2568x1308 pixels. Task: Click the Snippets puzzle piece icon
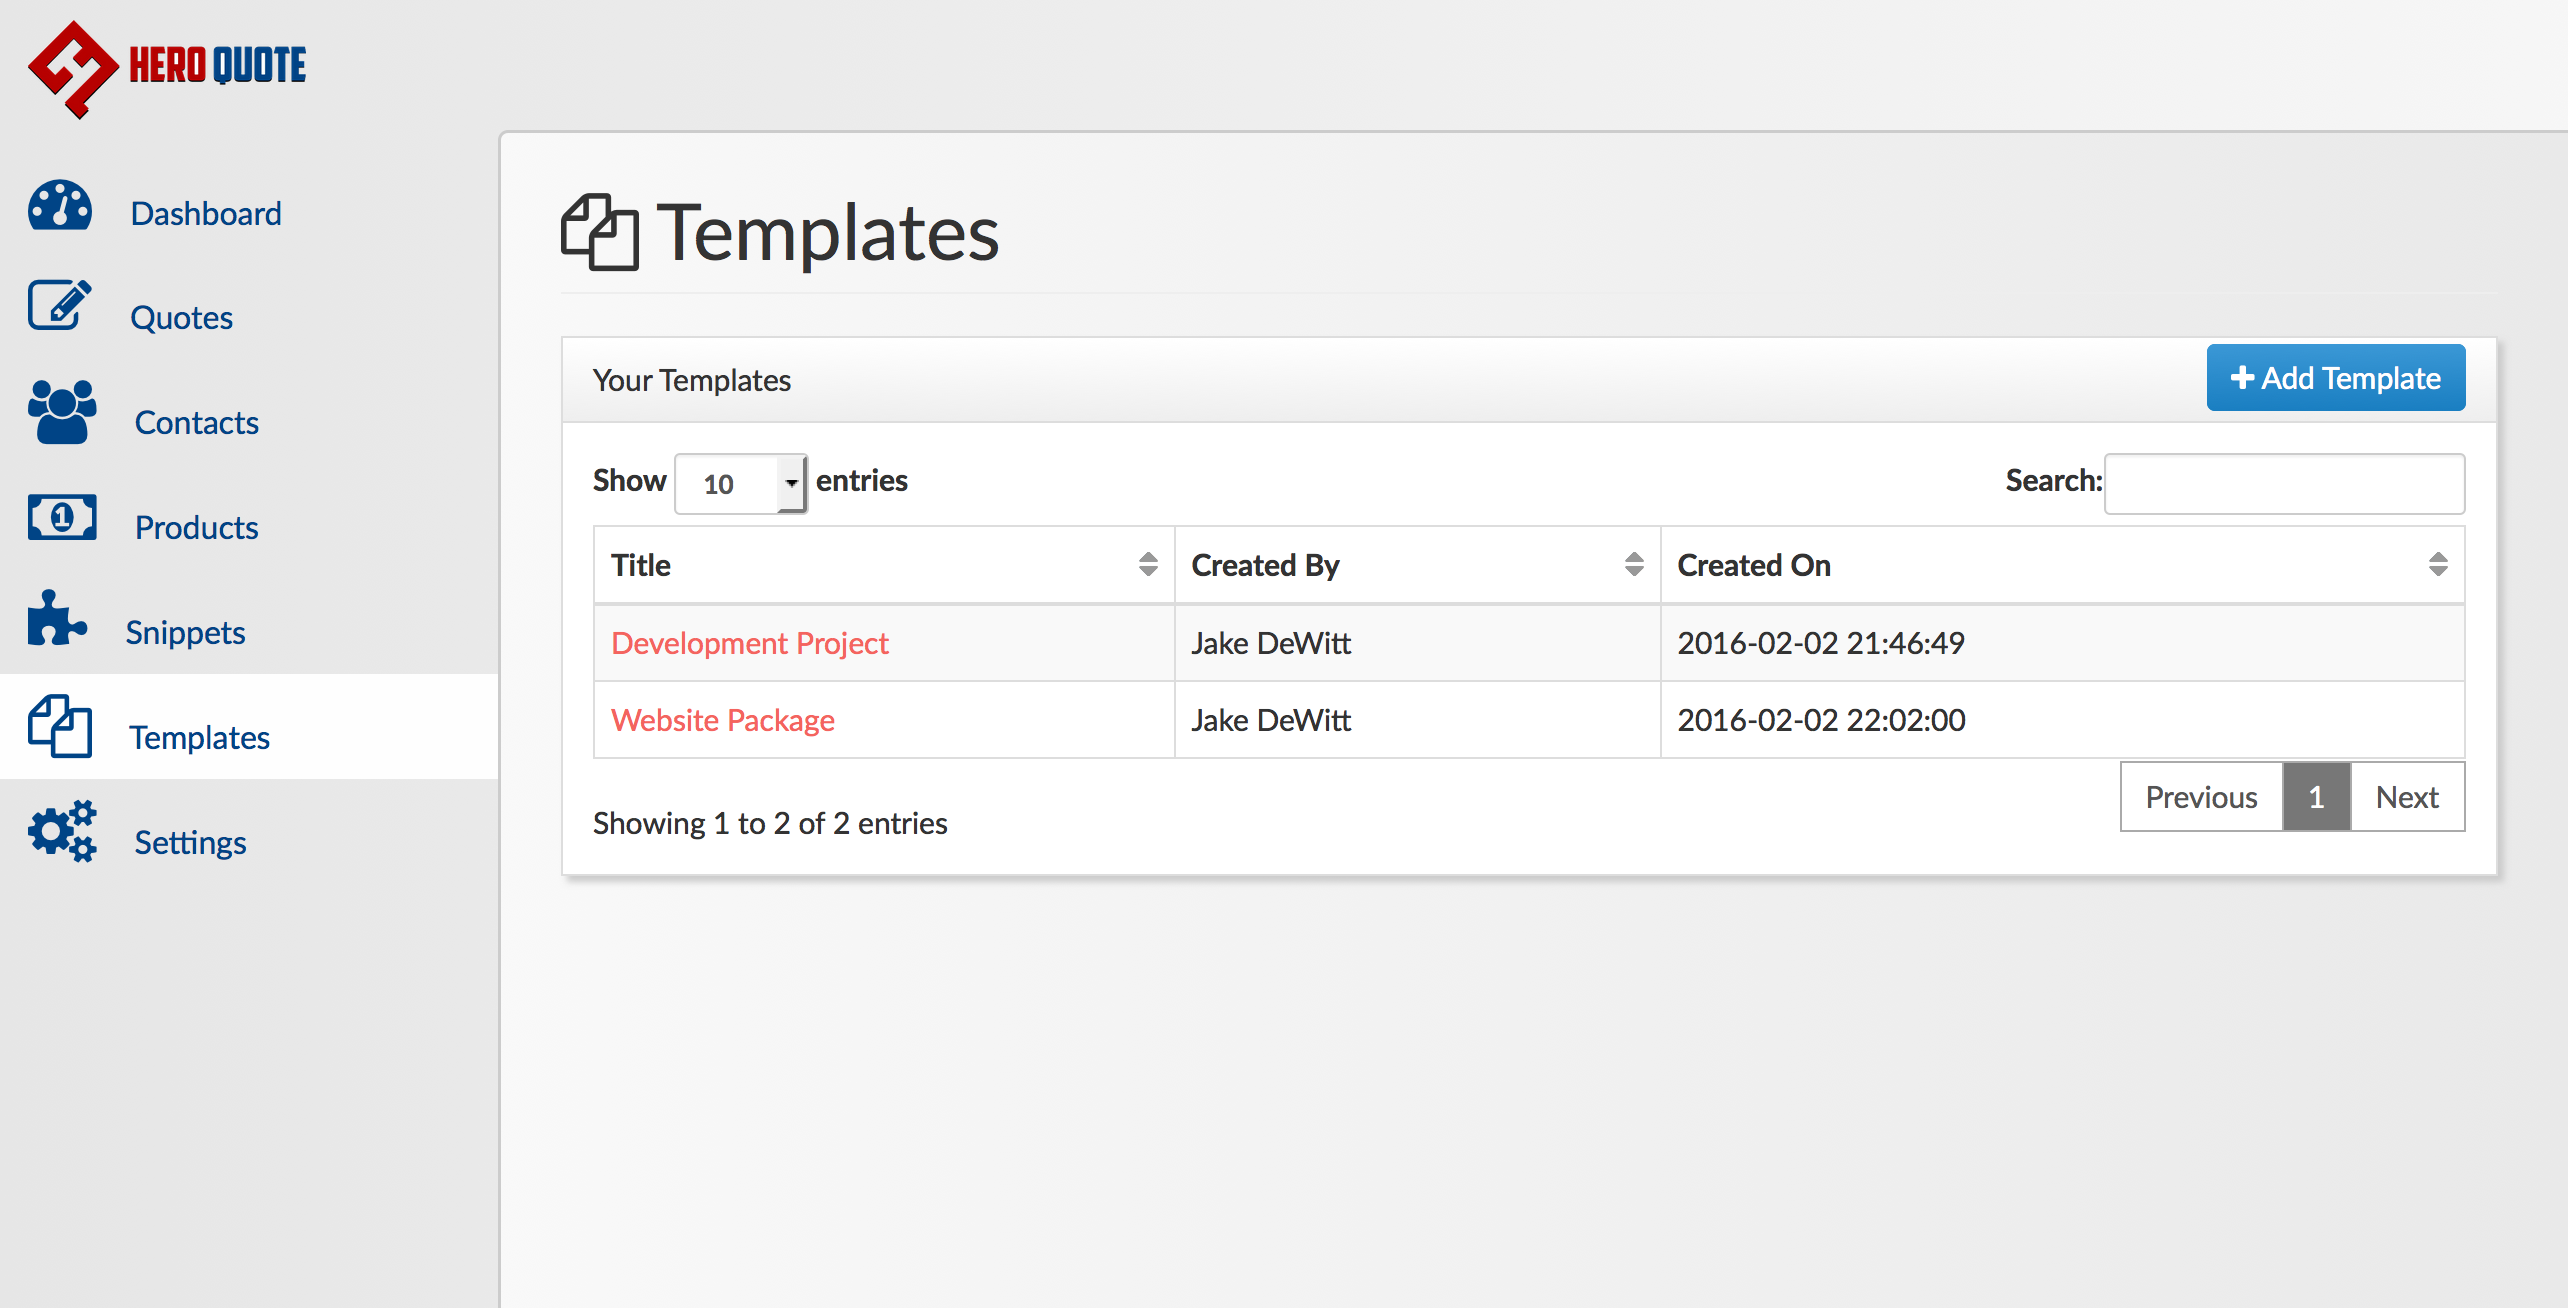click(57, 619)
